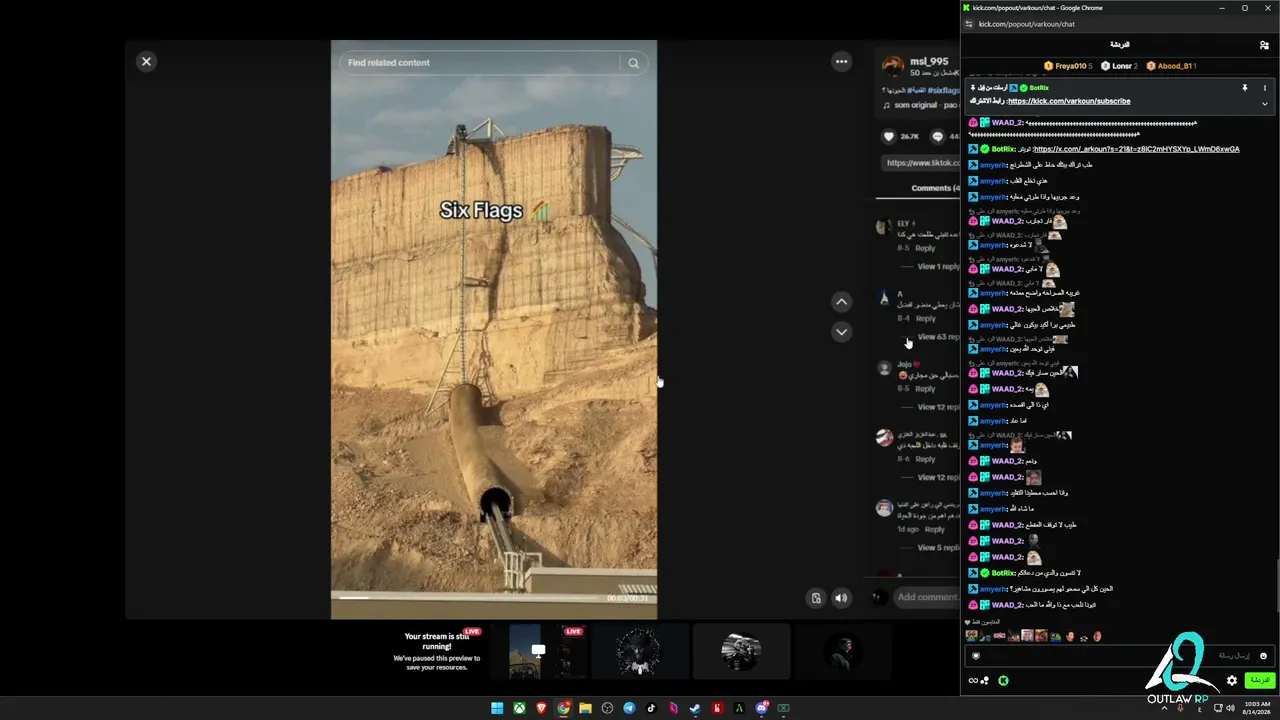
Task: Open msl_995 profile name
Action: click(x=929, y=61)
